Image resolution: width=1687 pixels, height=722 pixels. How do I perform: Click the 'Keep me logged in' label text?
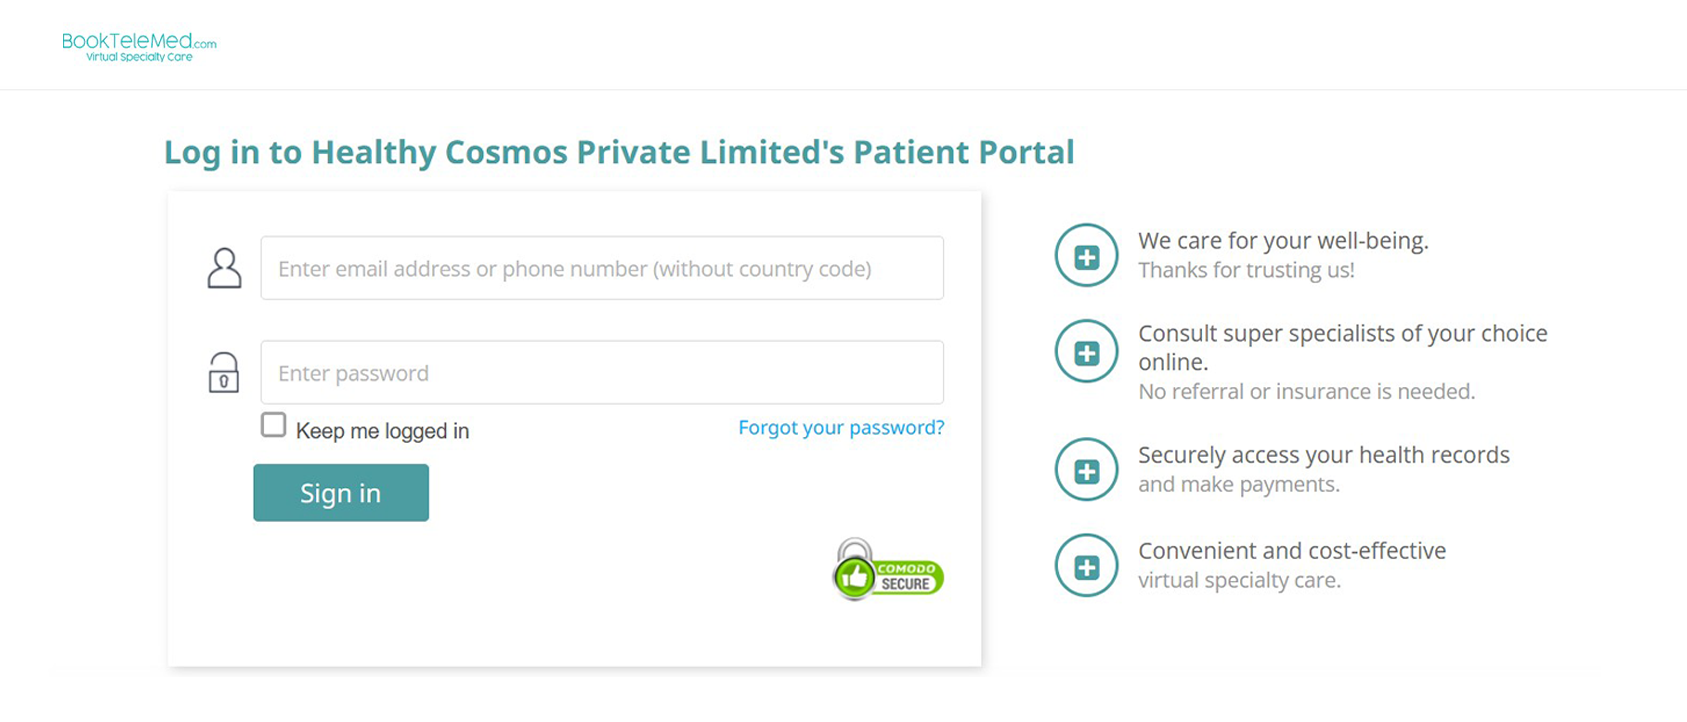click(x=382, y=431)
